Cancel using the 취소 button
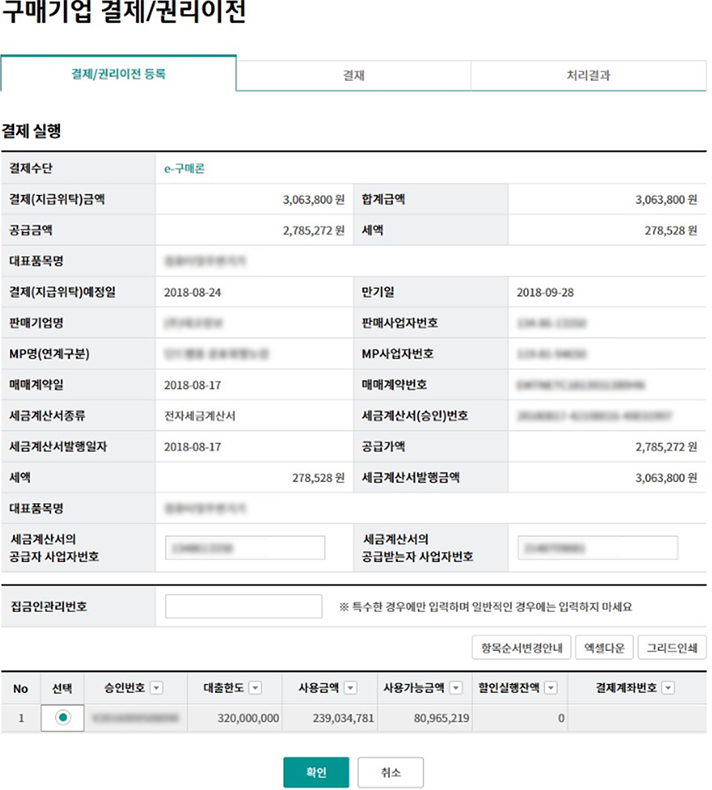The image size is (712, 790). [x=390, y=772]
